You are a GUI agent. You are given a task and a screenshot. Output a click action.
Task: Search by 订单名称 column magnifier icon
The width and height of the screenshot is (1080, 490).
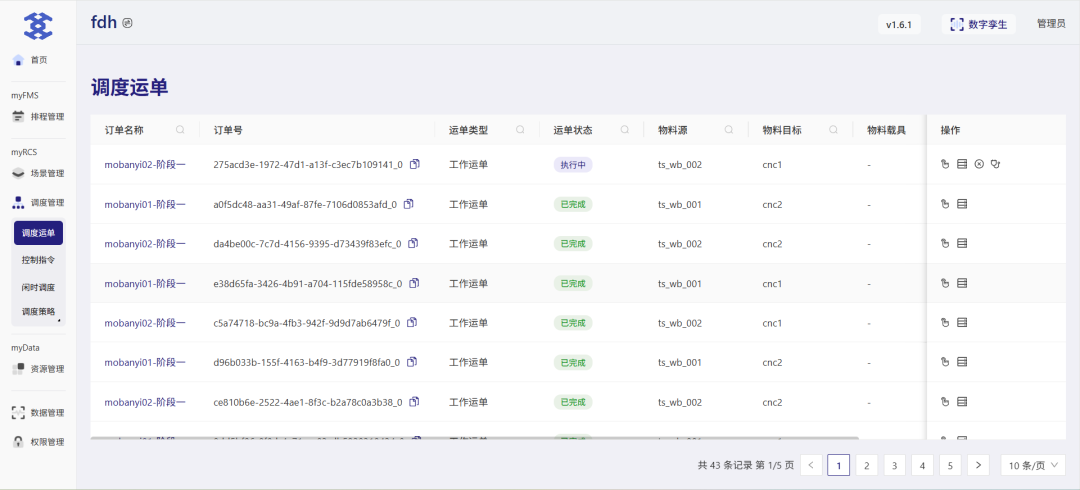tap(180, 130)
